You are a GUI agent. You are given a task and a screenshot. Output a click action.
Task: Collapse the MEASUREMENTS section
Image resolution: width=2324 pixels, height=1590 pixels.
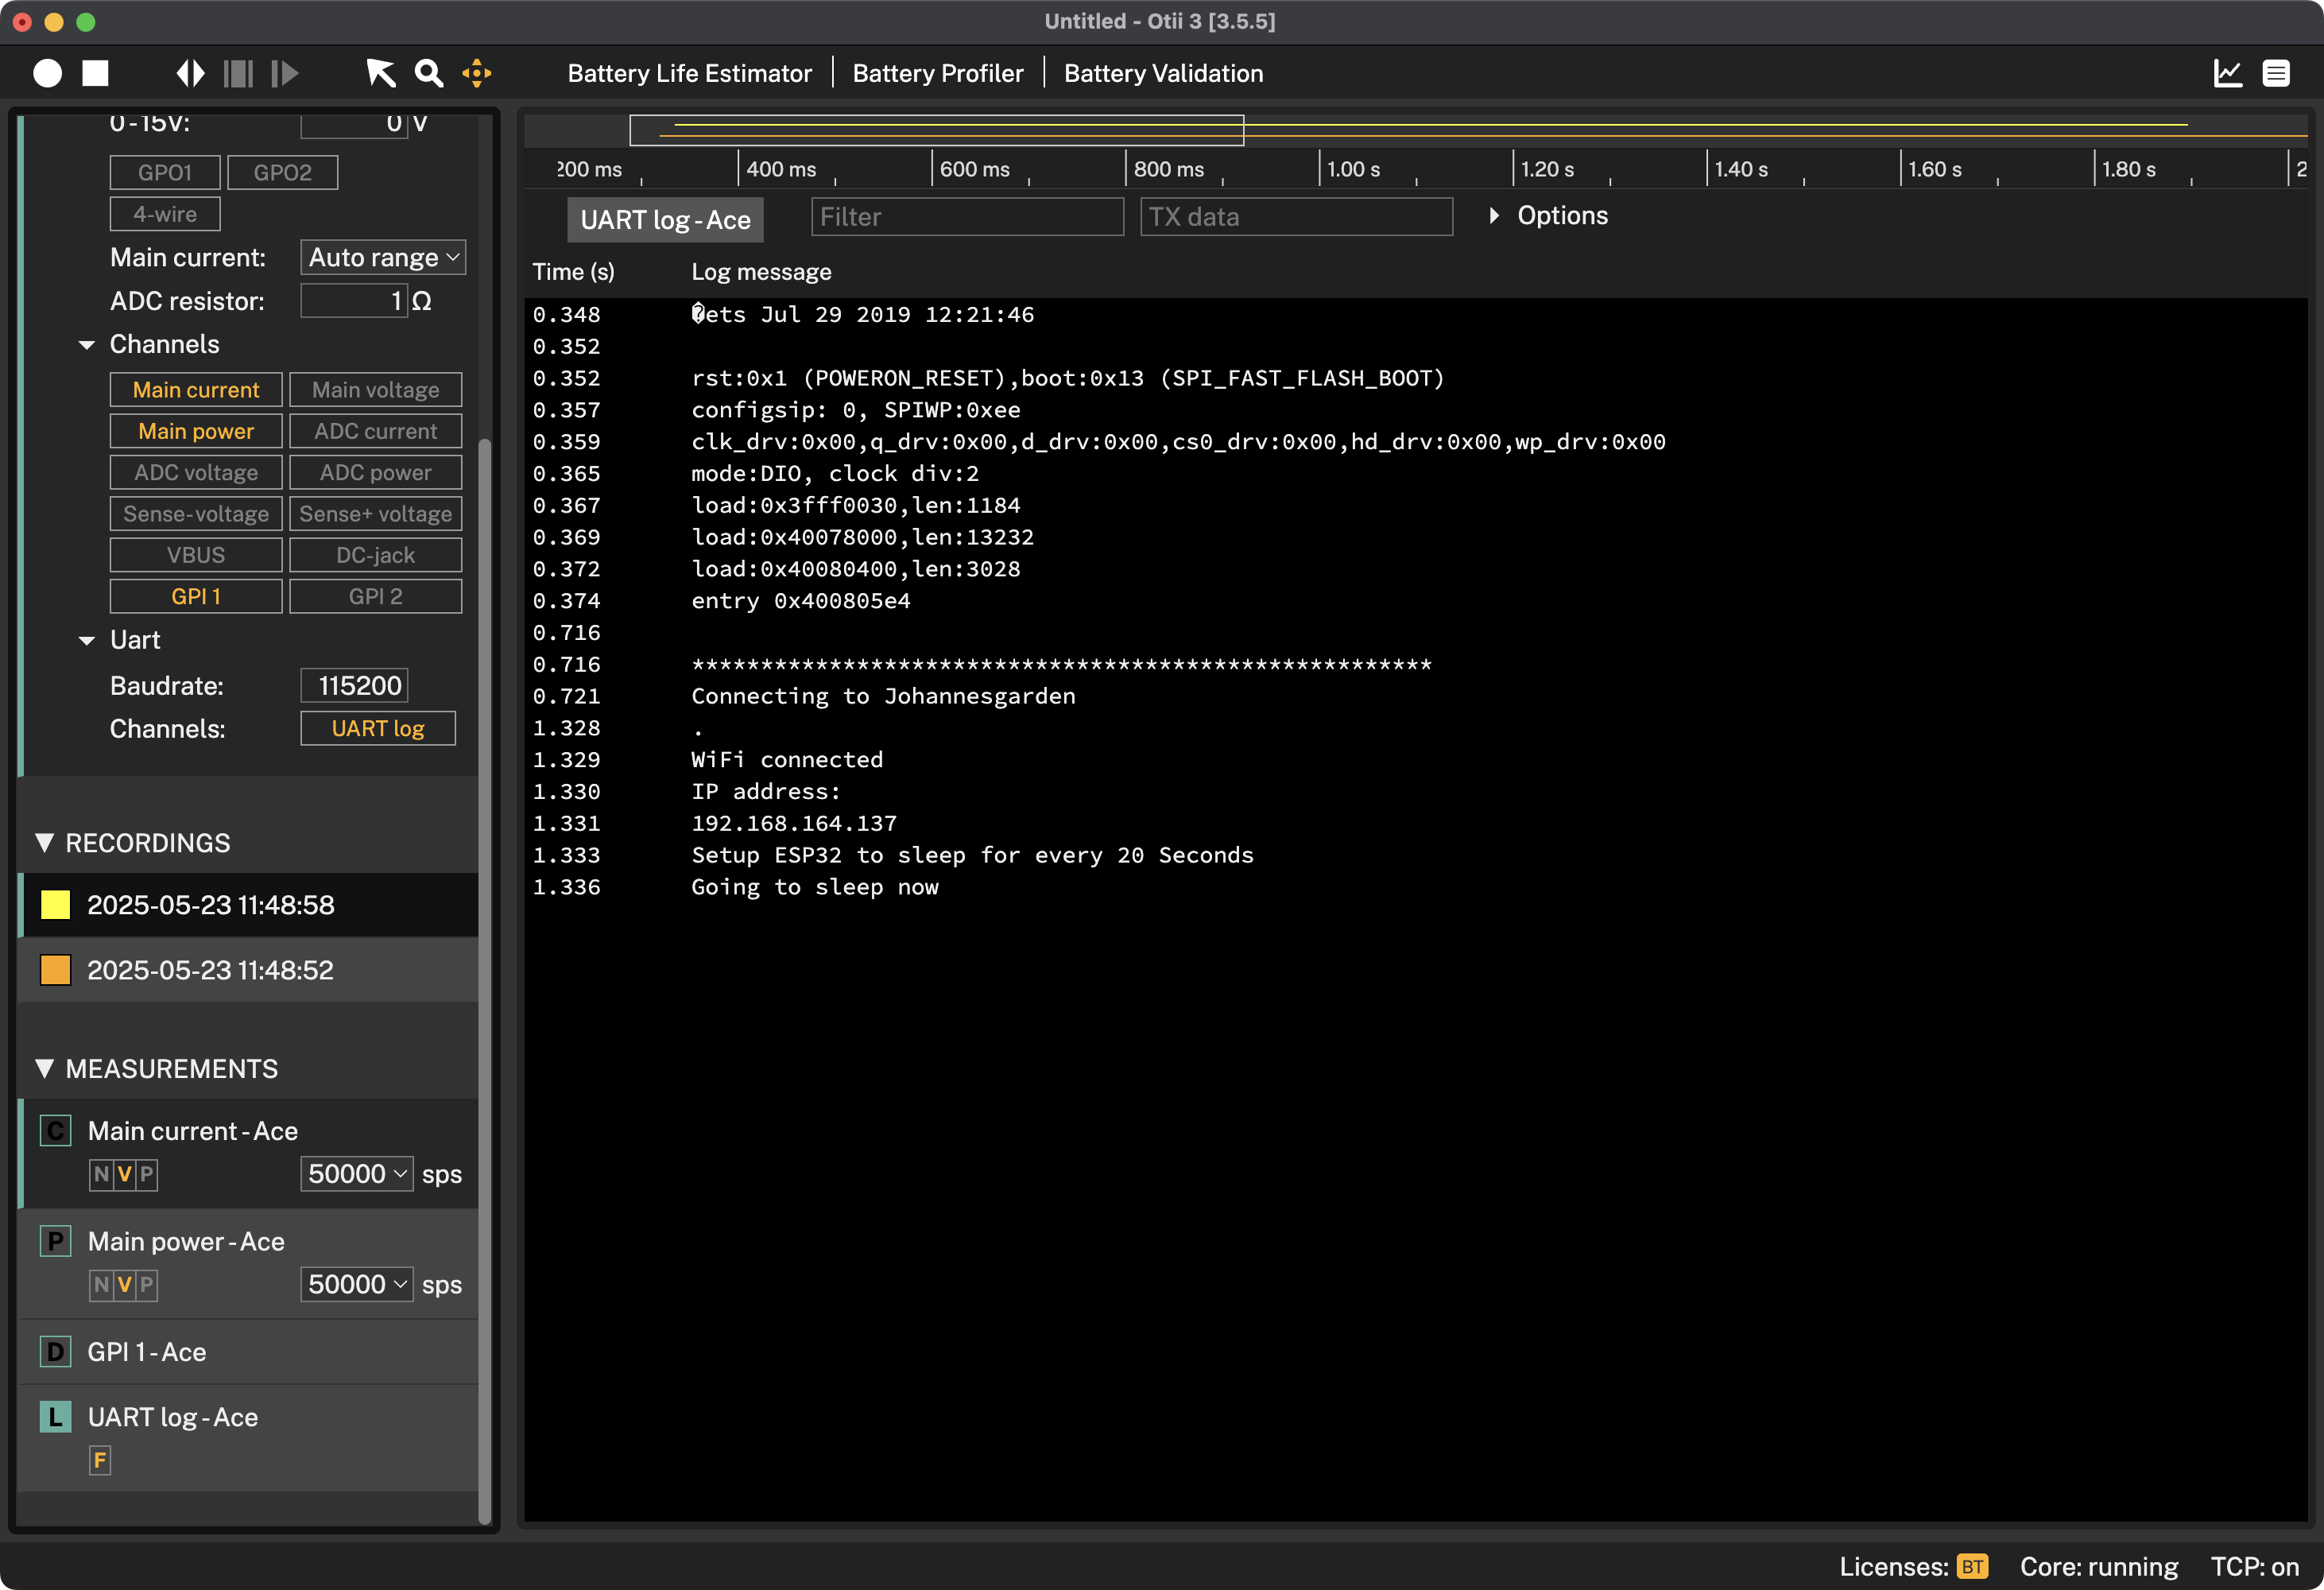tap(44, 1069)
